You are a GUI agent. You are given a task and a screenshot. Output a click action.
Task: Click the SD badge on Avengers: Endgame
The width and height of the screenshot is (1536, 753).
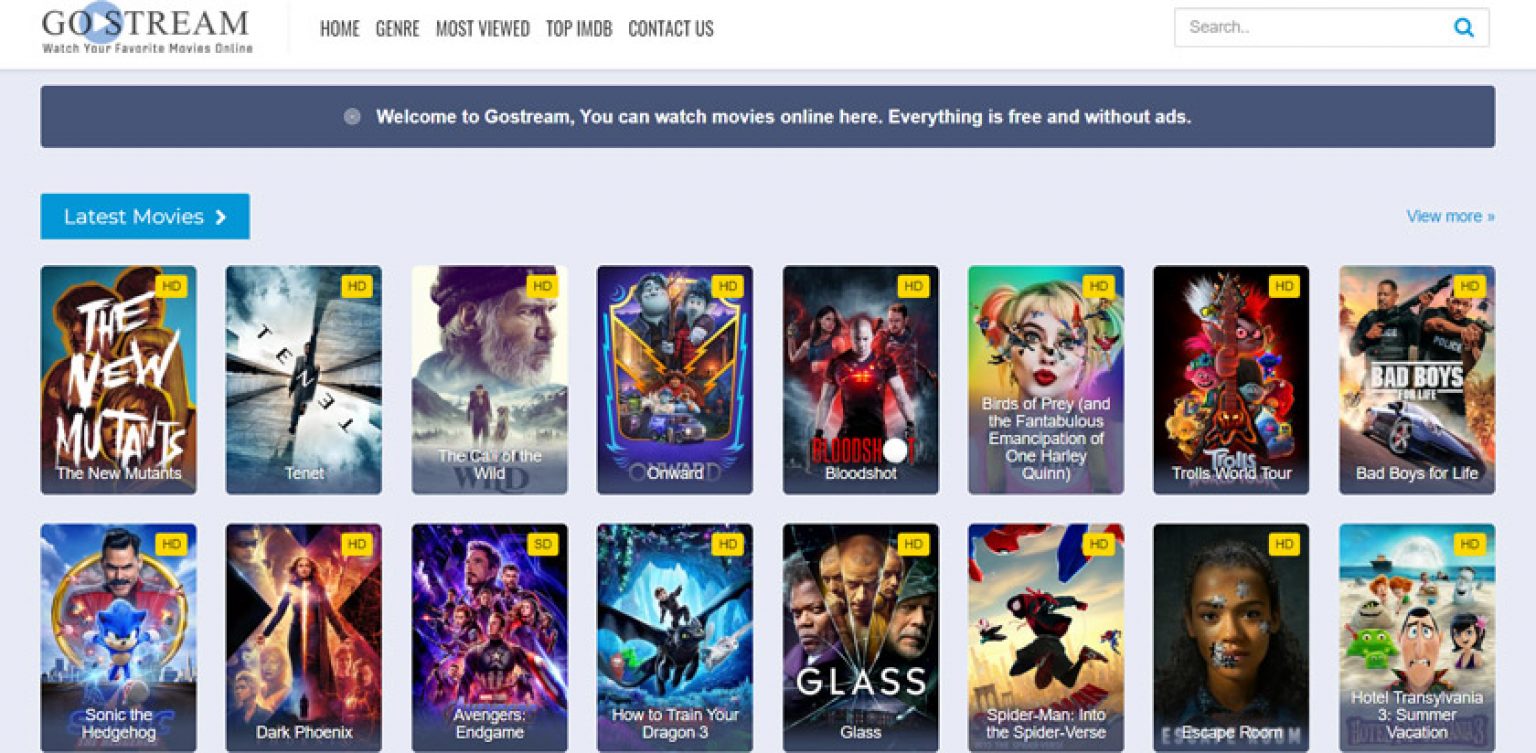pyautogui.click(x=542, y=545)
